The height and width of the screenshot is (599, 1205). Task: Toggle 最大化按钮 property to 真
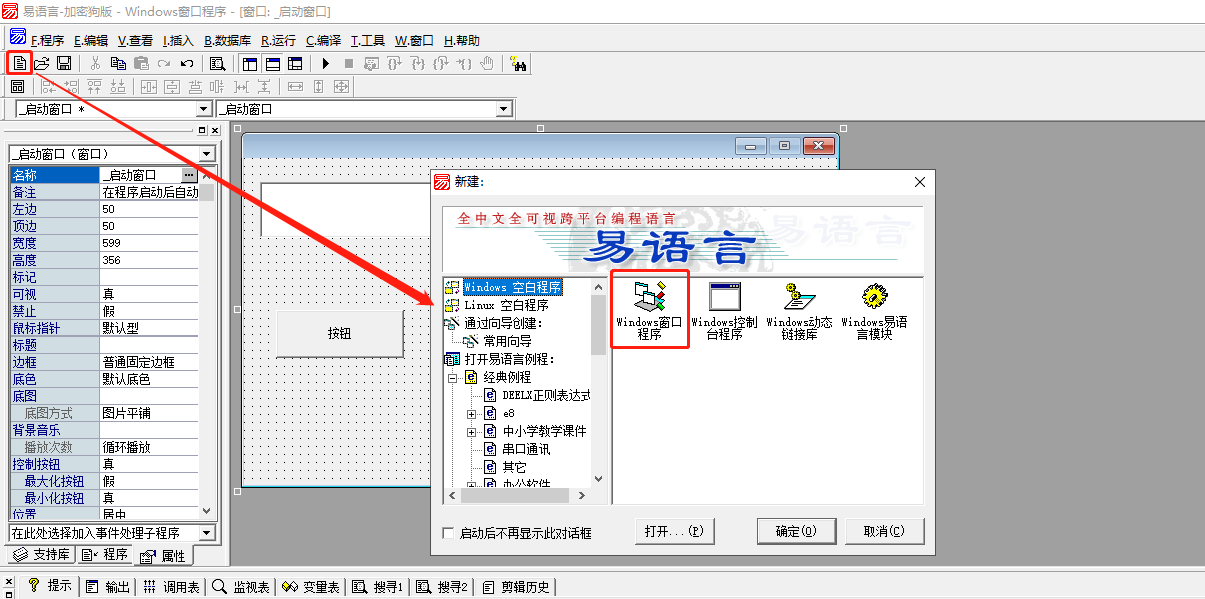[148, 481]
